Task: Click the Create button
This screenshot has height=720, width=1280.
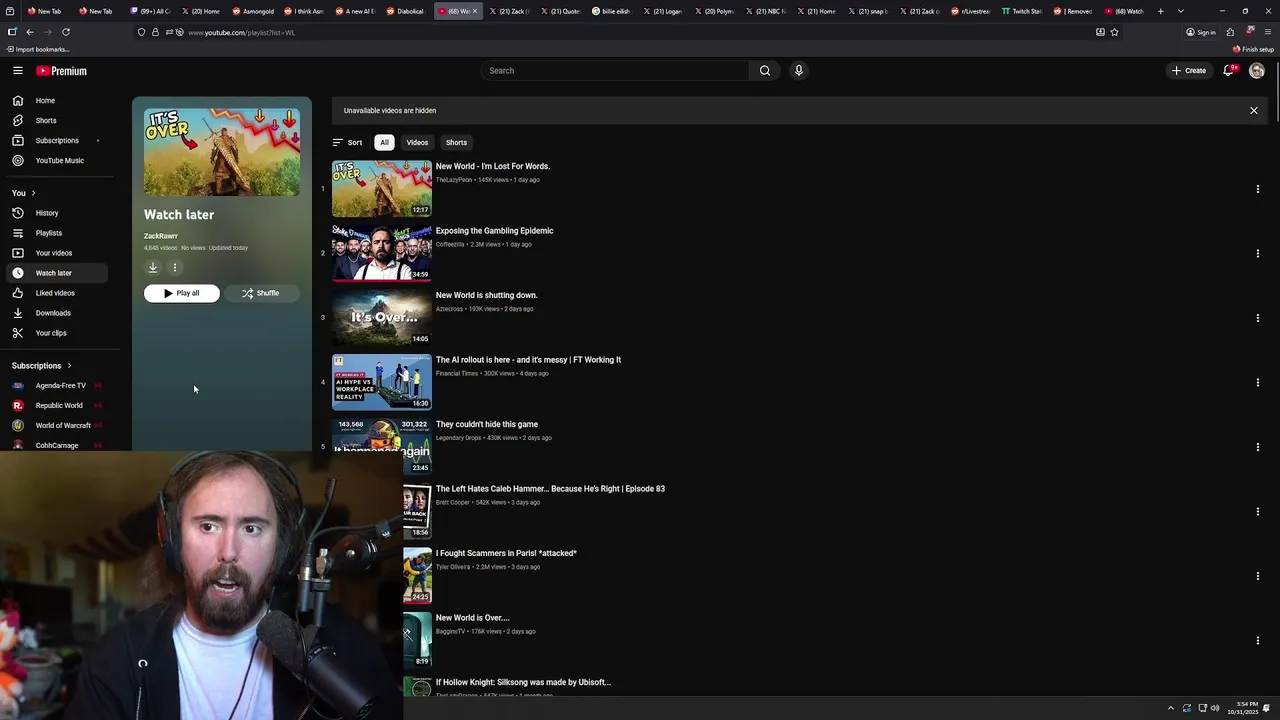Action: (1190, 71)
